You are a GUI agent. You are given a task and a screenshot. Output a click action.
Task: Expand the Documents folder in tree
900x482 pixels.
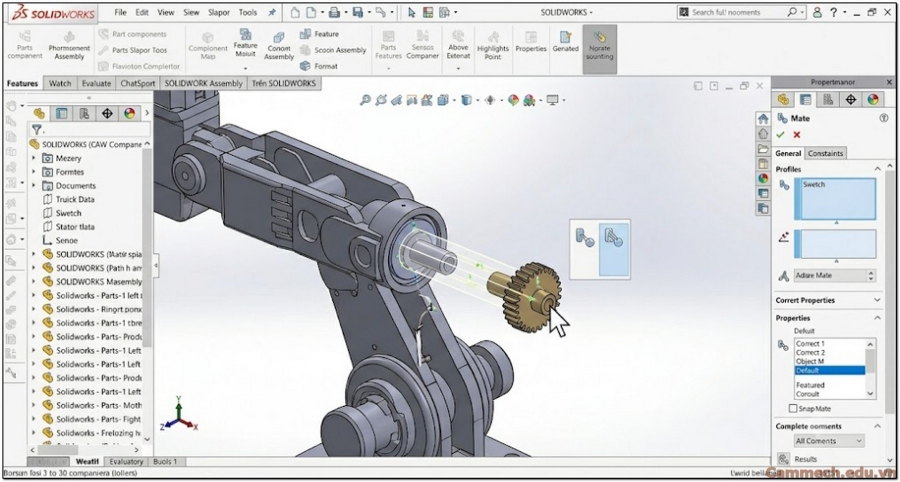coord(33,185)
